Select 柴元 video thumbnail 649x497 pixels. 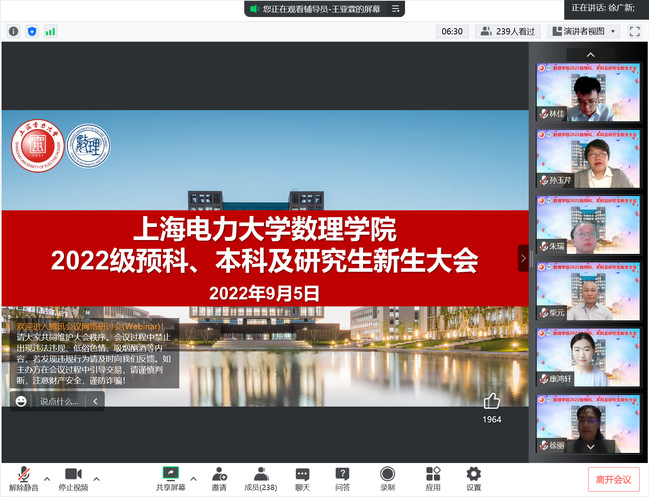pos(588,291)
